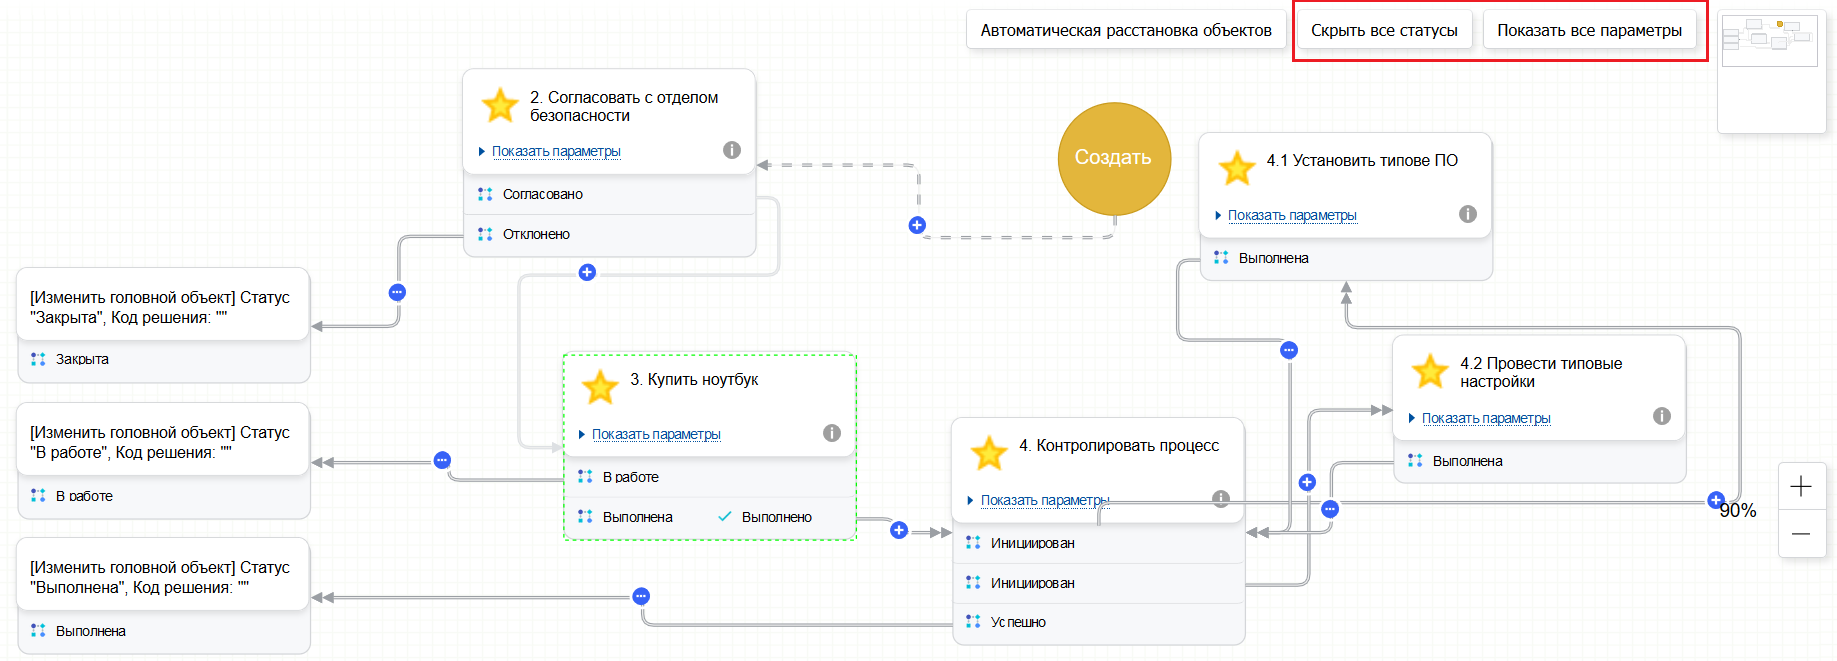The image size is (1837, 661).
Task: Toggle 'Скрыть все статусы' button
Action: tap(1384, 31)
